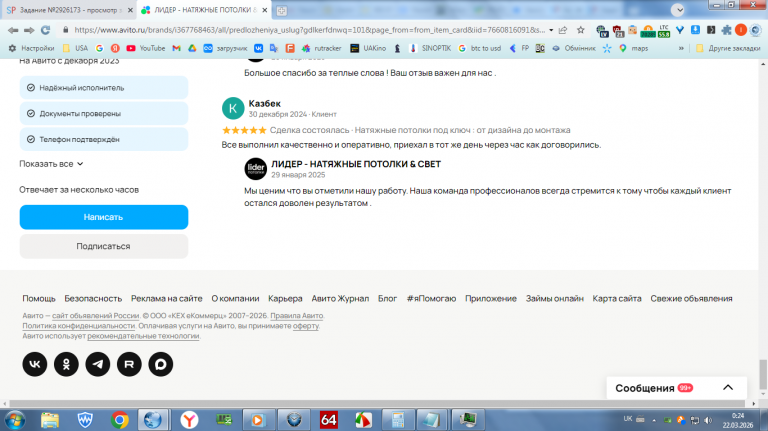This screenshot has height=431, width=768.
Task: Reload the Avito page
Action: click(46, 30)
